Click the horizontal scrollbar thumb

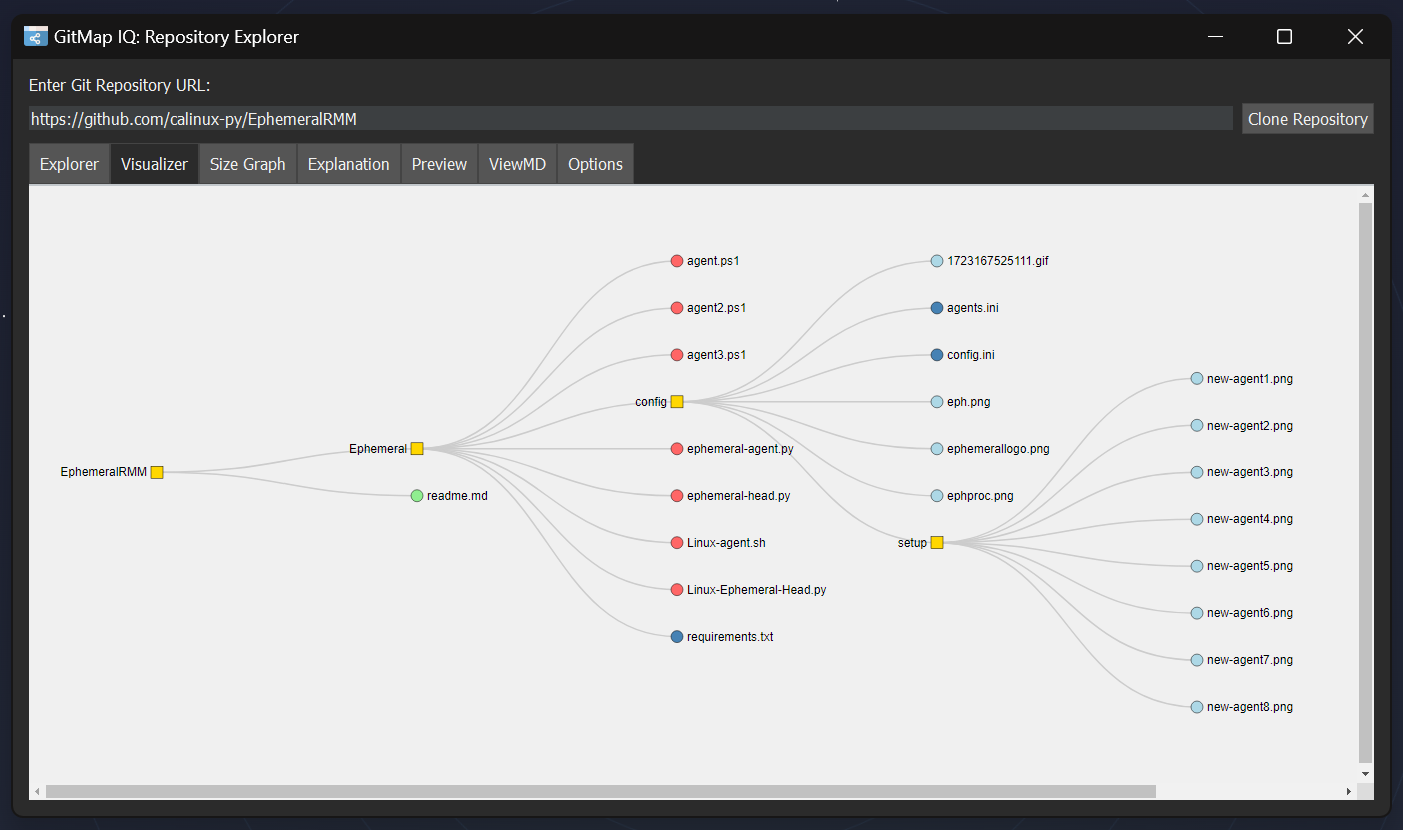(x=601, y=791)
